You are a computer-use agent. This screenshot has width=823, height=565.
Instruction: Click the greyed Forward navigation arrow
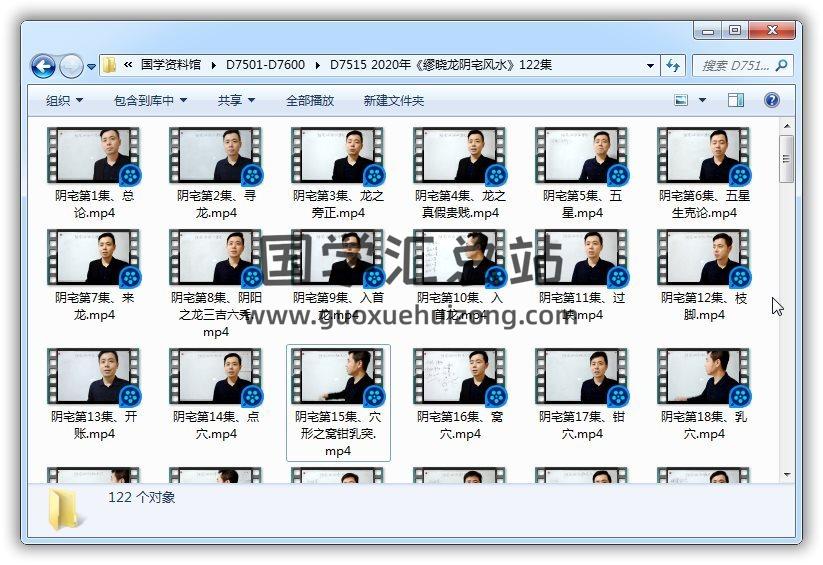point(71,66)
